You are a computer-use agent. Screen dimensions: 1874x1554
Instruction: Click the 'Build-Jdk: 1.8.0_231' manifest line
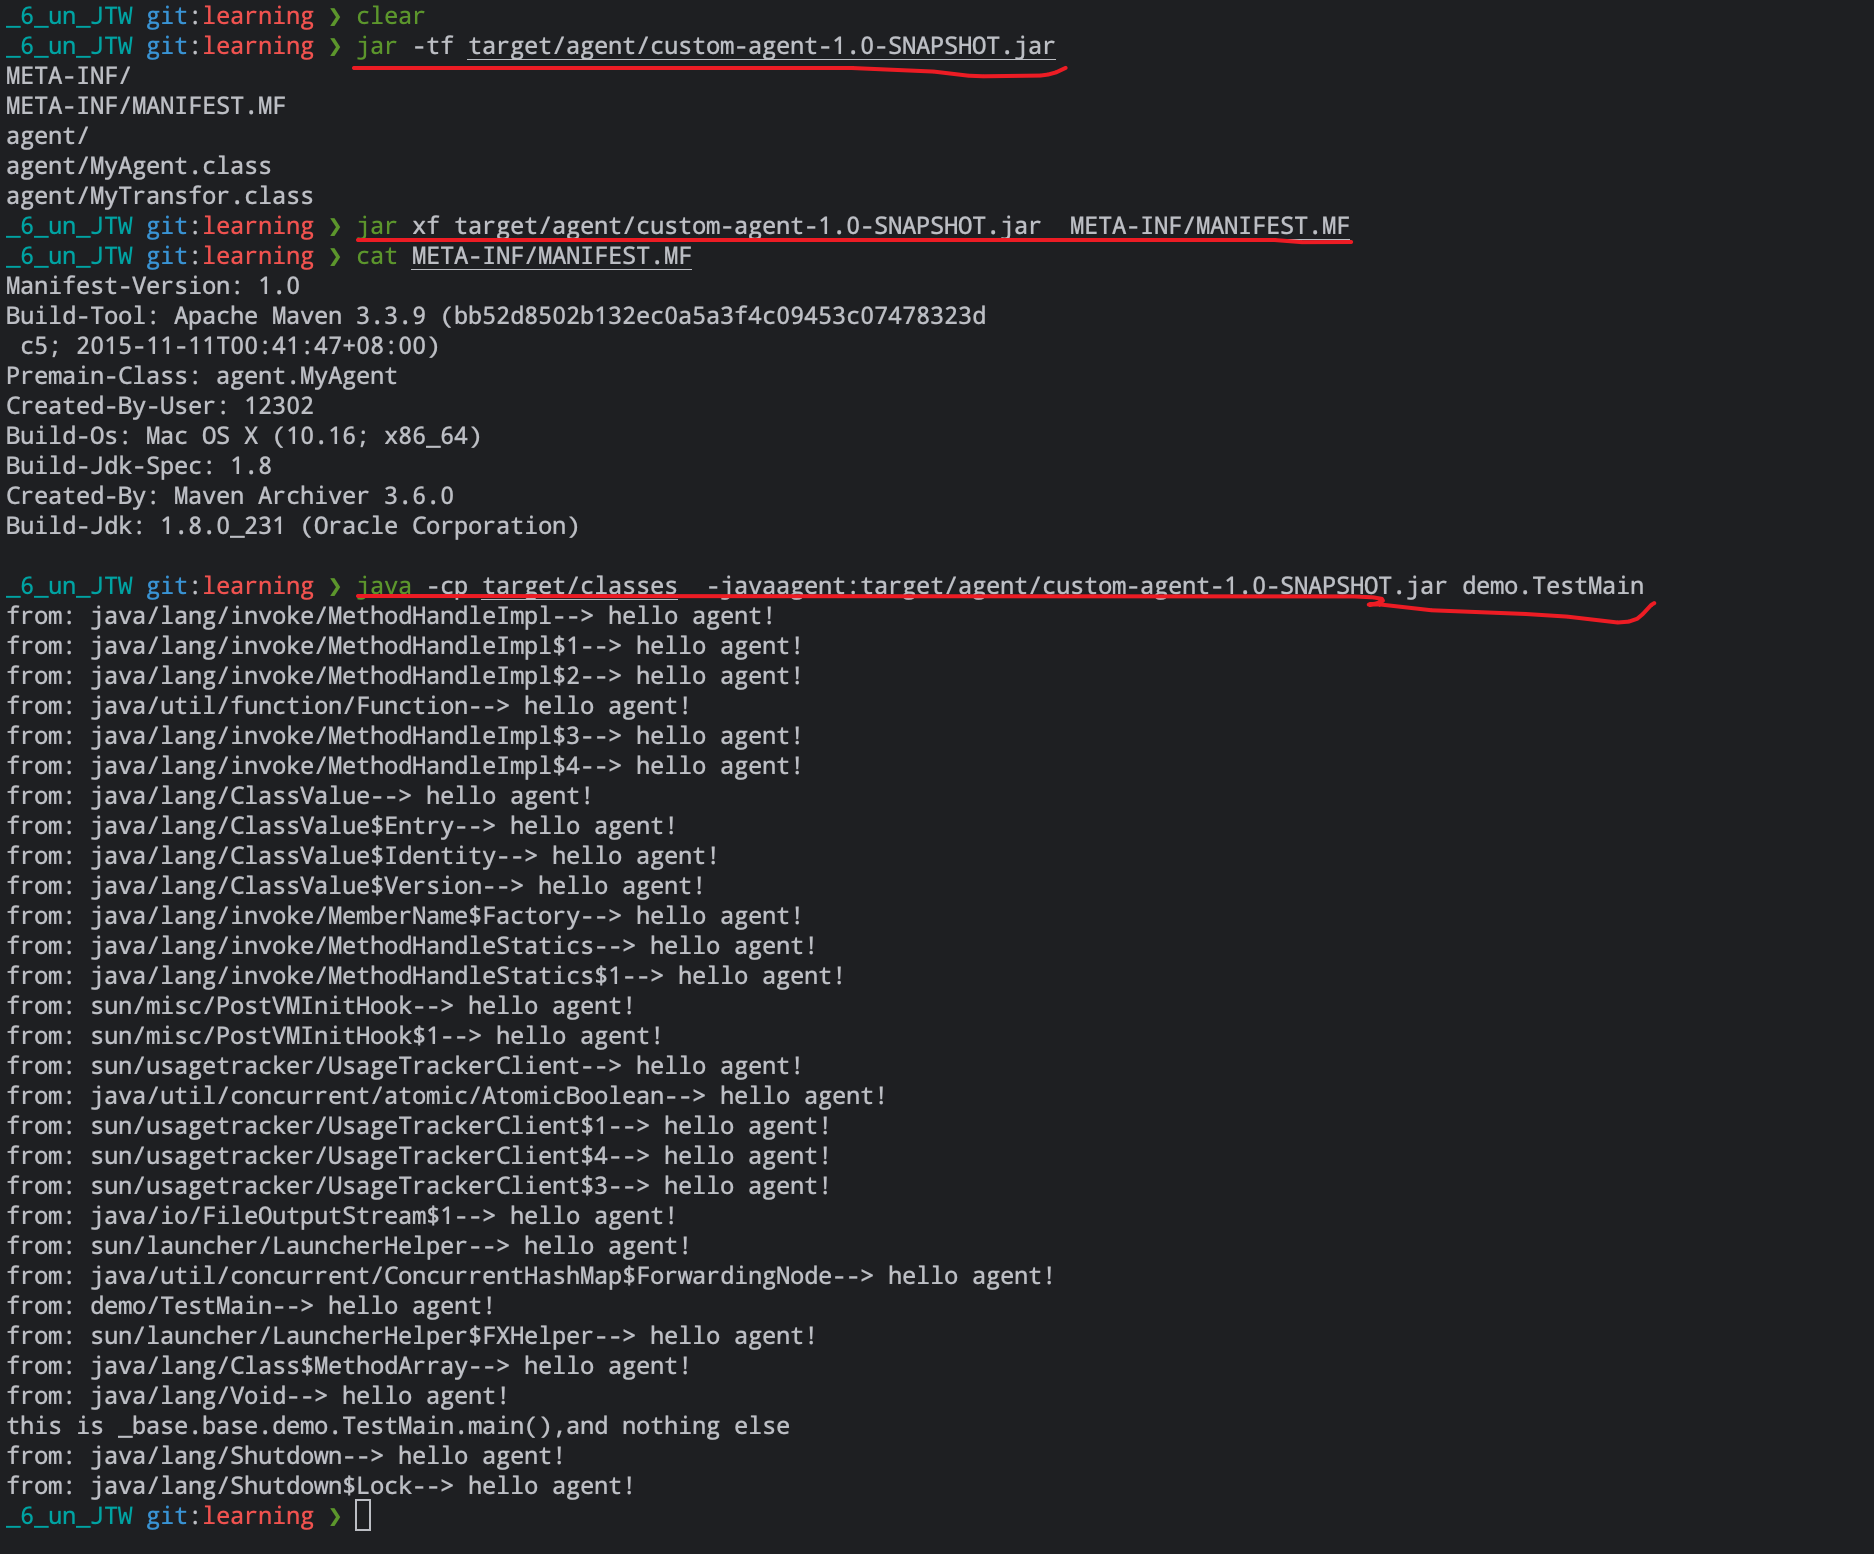292,526
